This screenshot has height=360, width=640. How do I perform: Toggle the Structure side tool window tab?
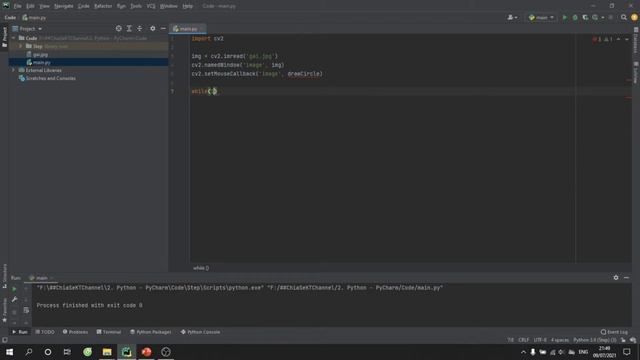(4, 276)
